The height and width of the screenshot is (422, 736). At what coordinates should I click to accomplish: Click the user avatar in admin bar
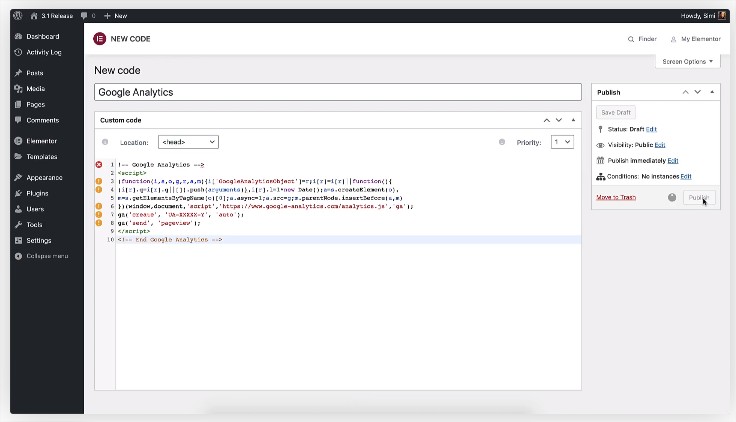[x=722, y=16]
